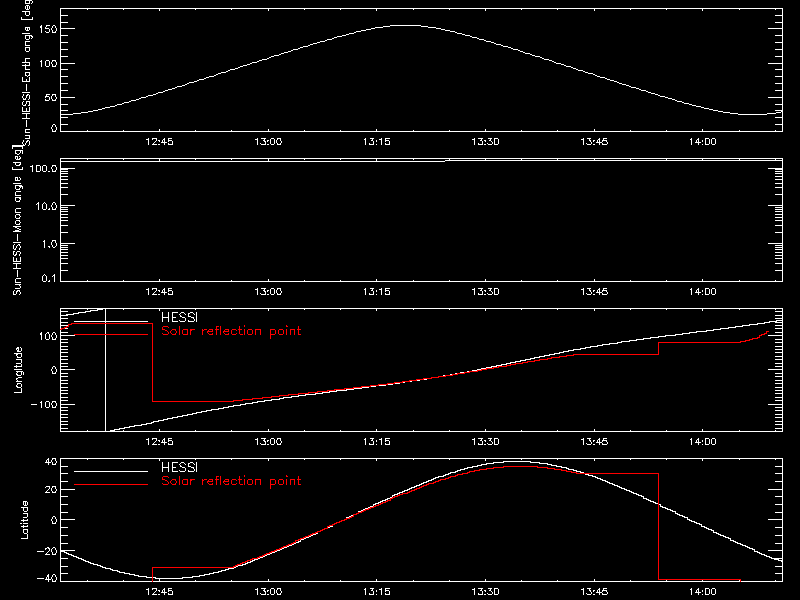Click the 'Latitude' y-axis label
Screen dimensions: 800x600
click(24, 520)
